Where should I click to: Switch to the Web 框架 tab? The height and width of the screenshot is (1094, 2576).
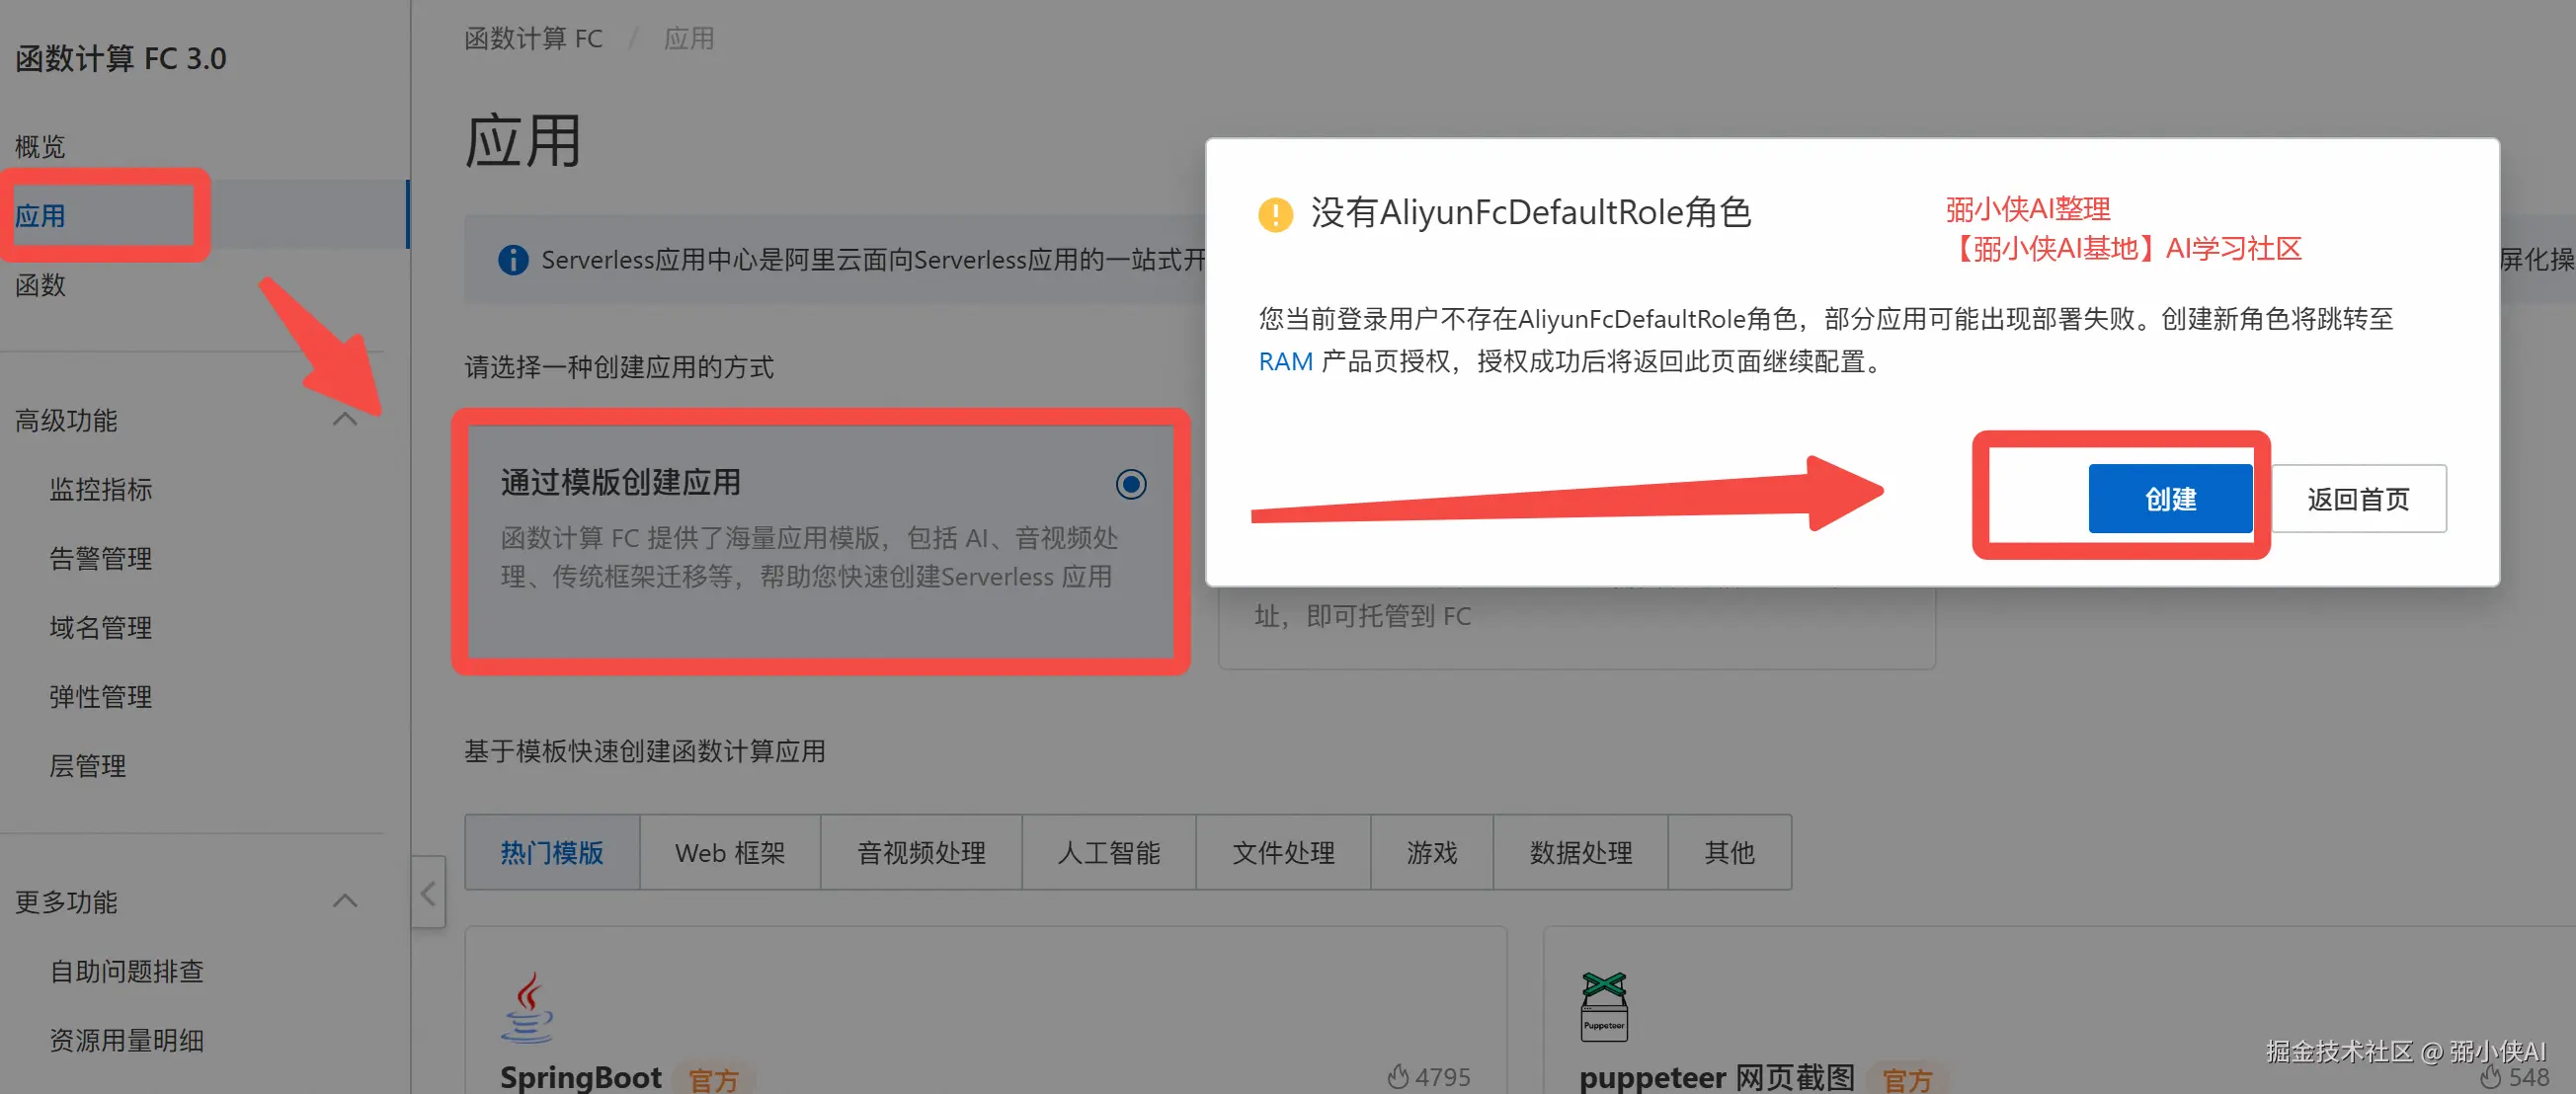(x=729, y=852)
